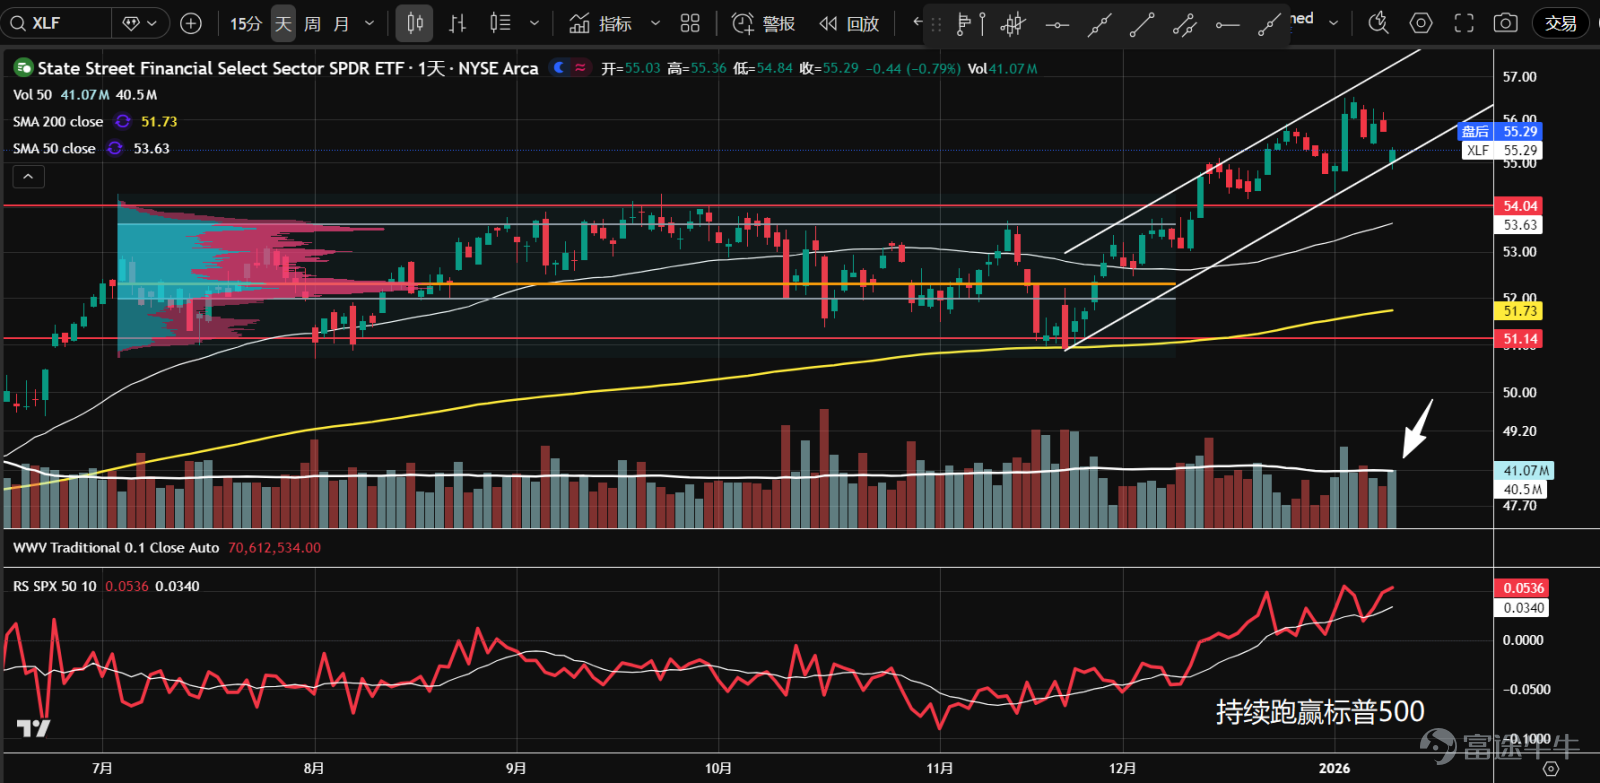Click the red 0.0536 RS value label
Viewport: 1600px width, 783px height.
tap(1521, 588)
